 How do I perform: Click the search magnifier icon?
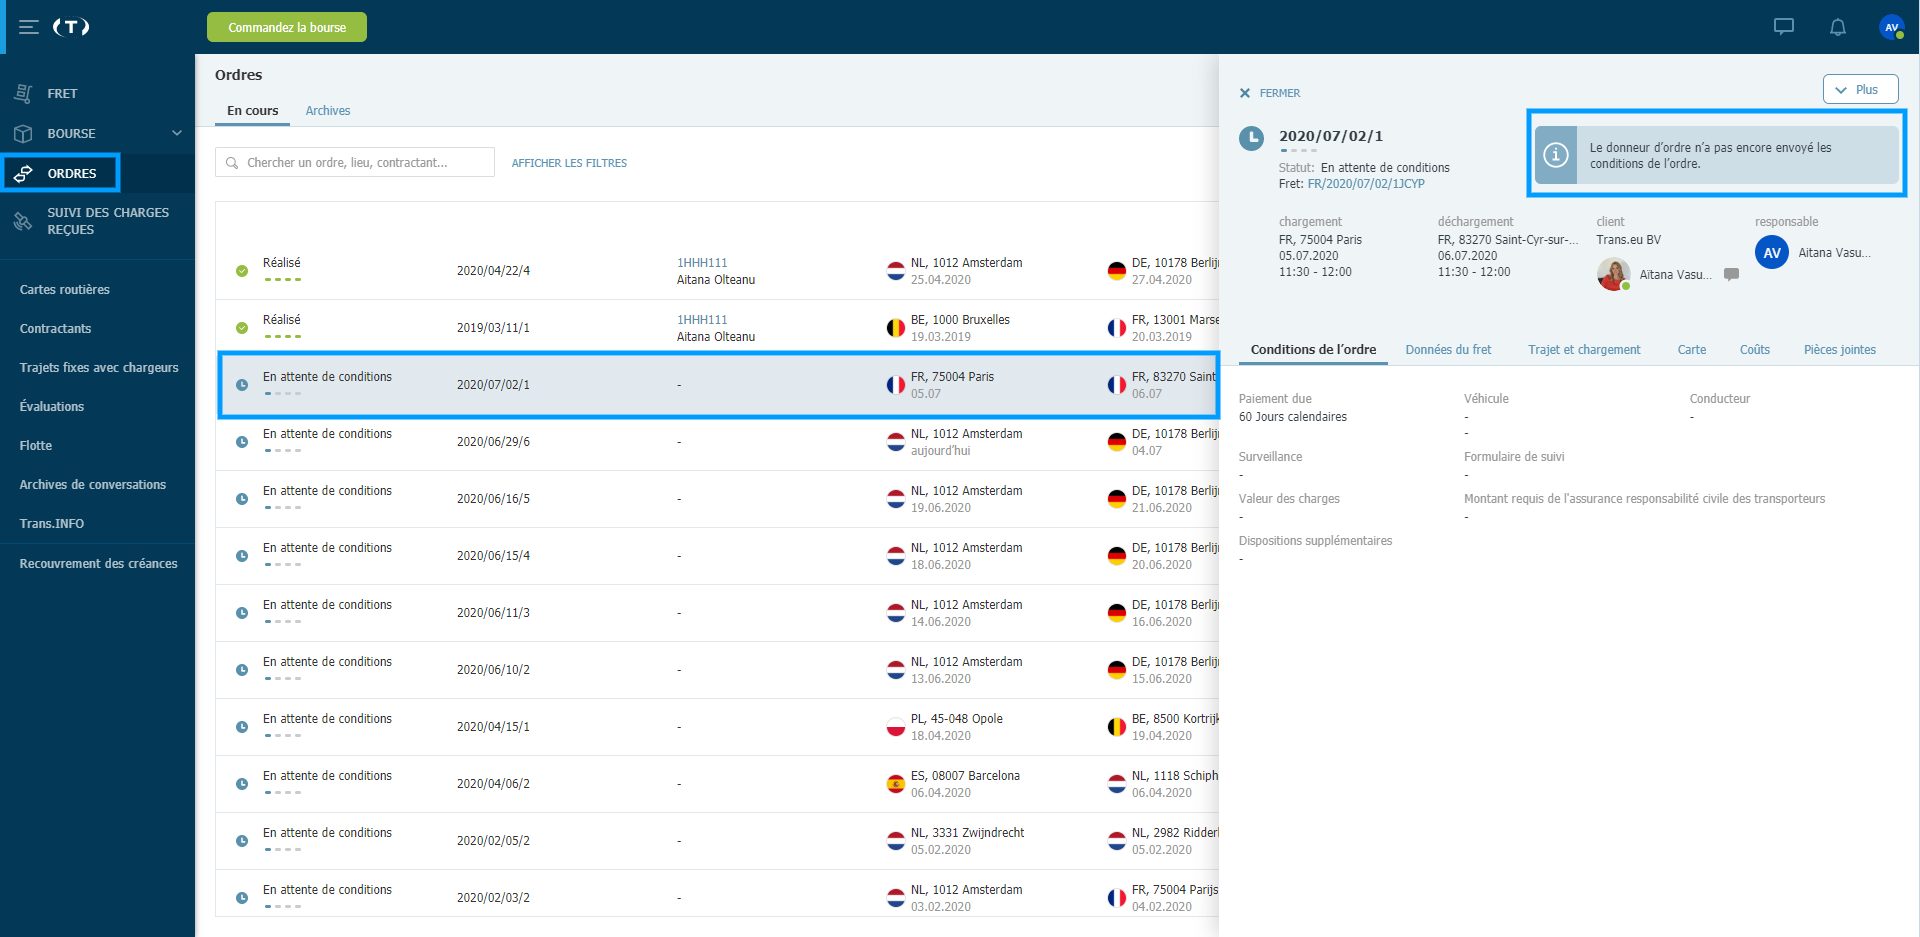(x=232, y=163)
